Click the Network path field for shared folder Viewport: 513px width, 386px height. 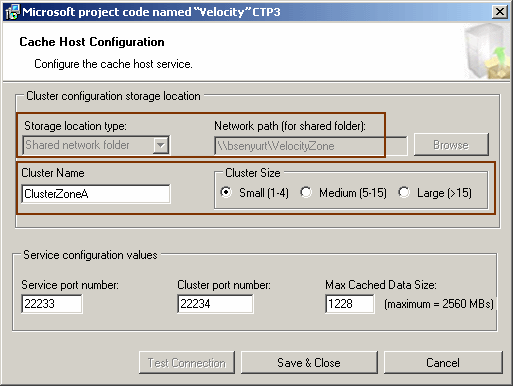click(x=311, y=146)
